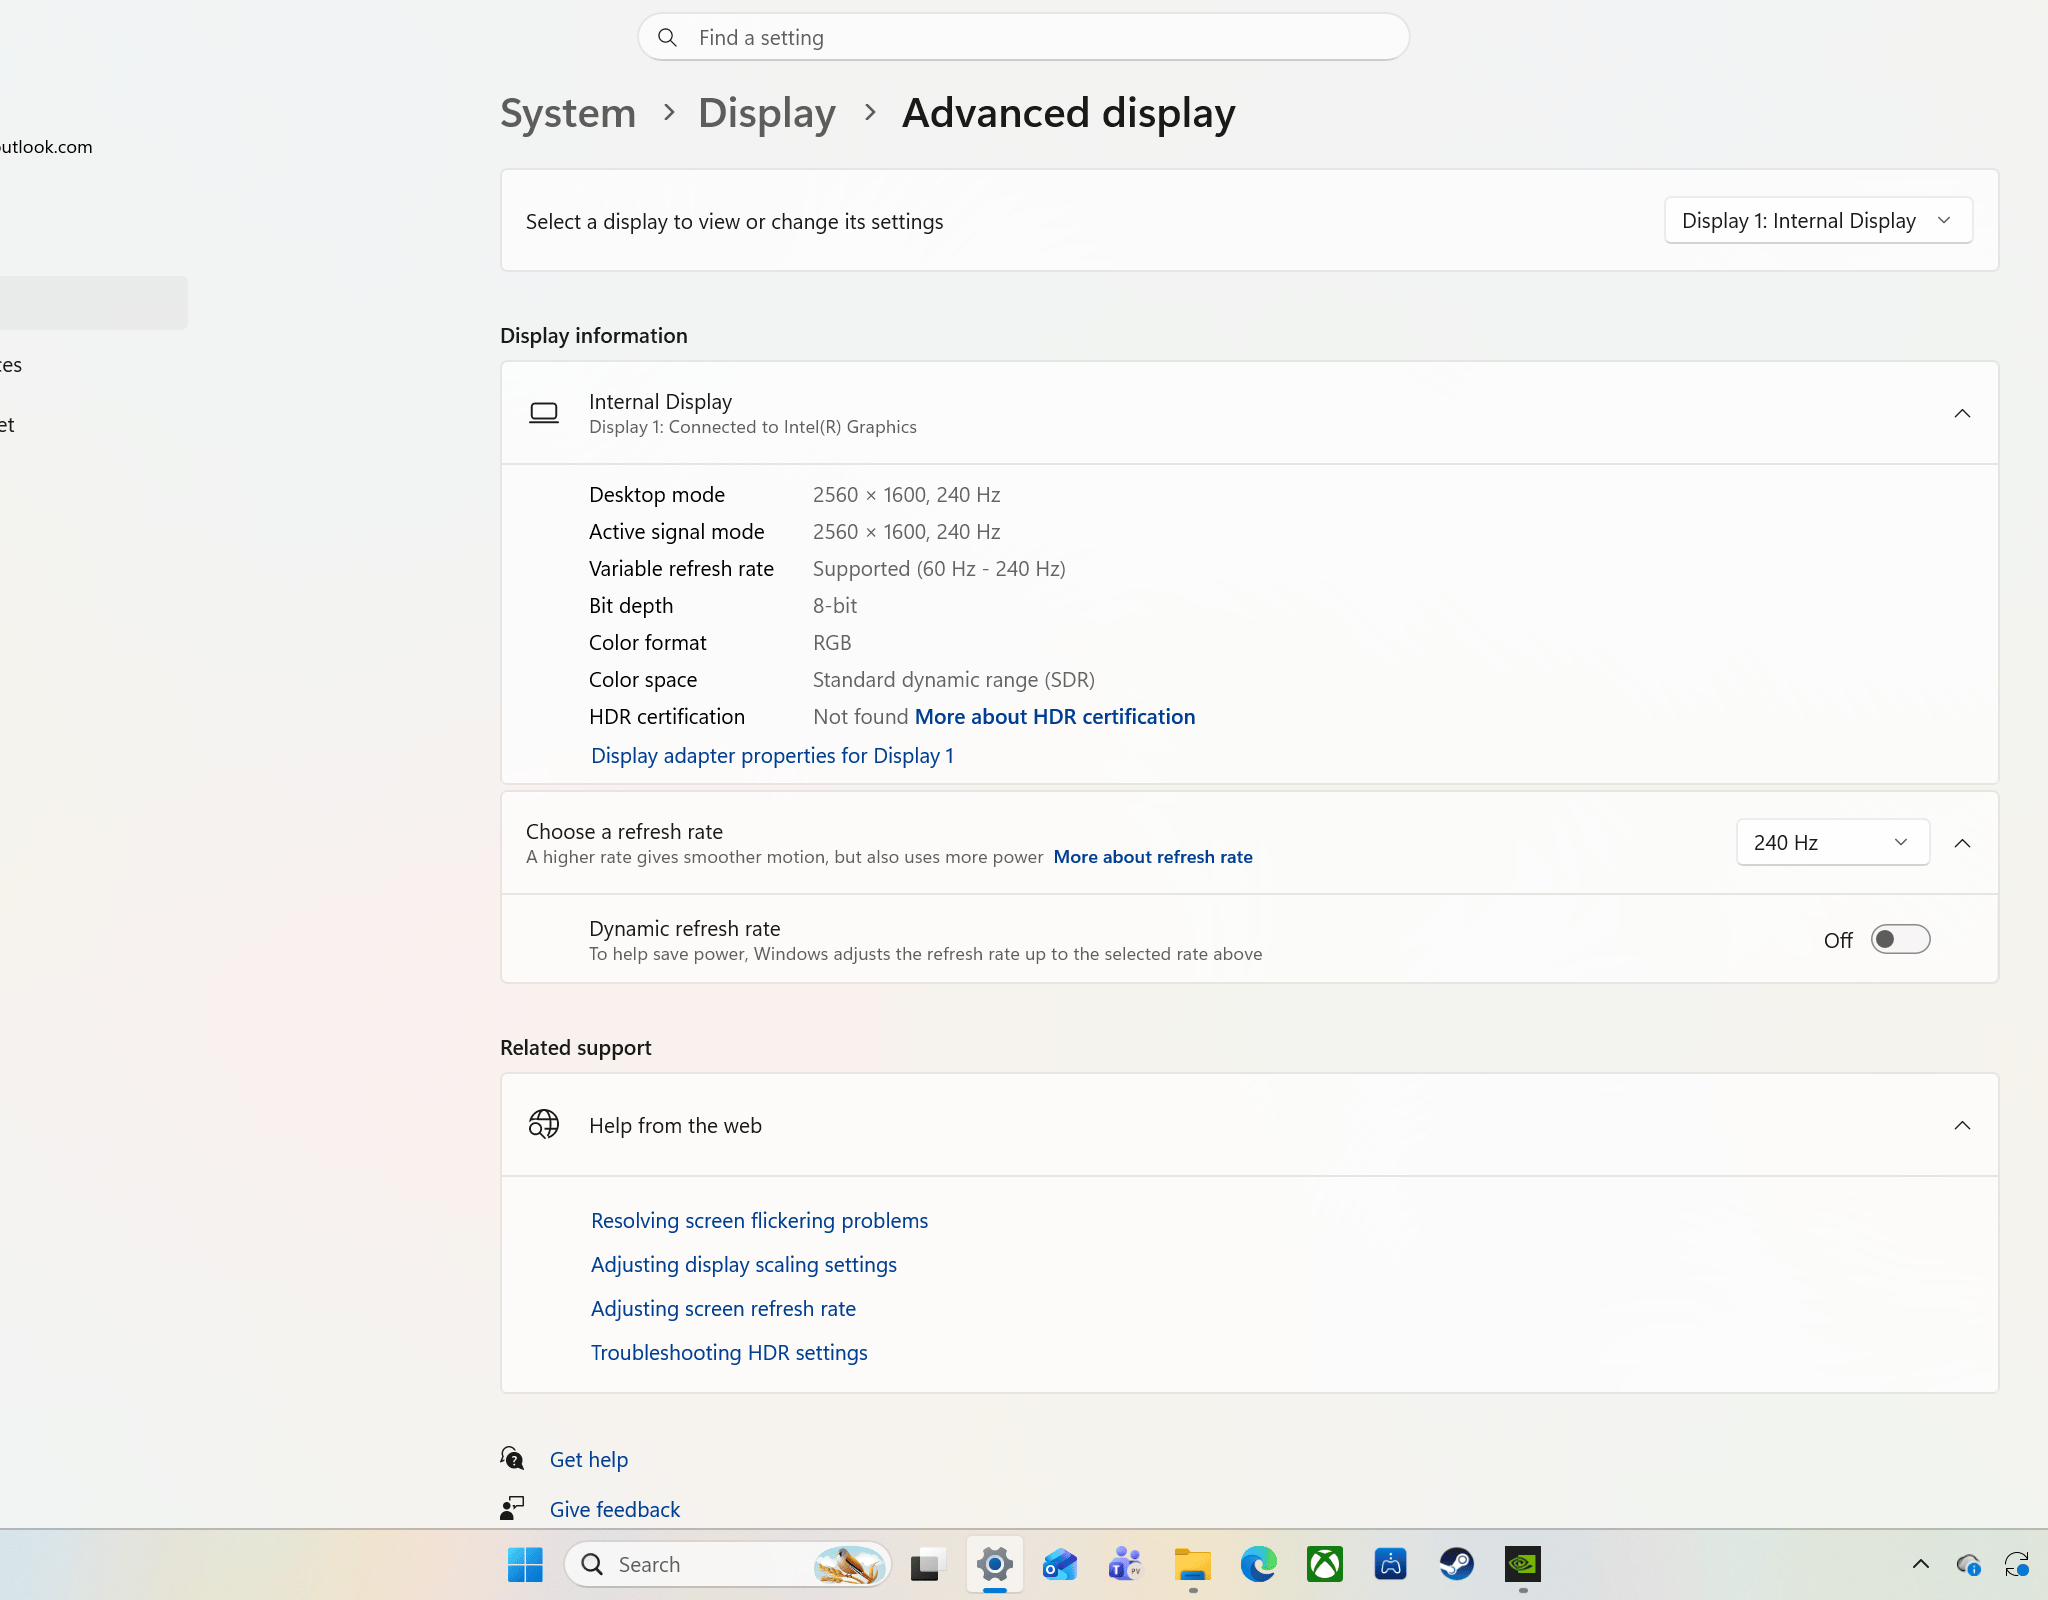
Task: Collapse the Internal Display information section
Action: 1962,413
